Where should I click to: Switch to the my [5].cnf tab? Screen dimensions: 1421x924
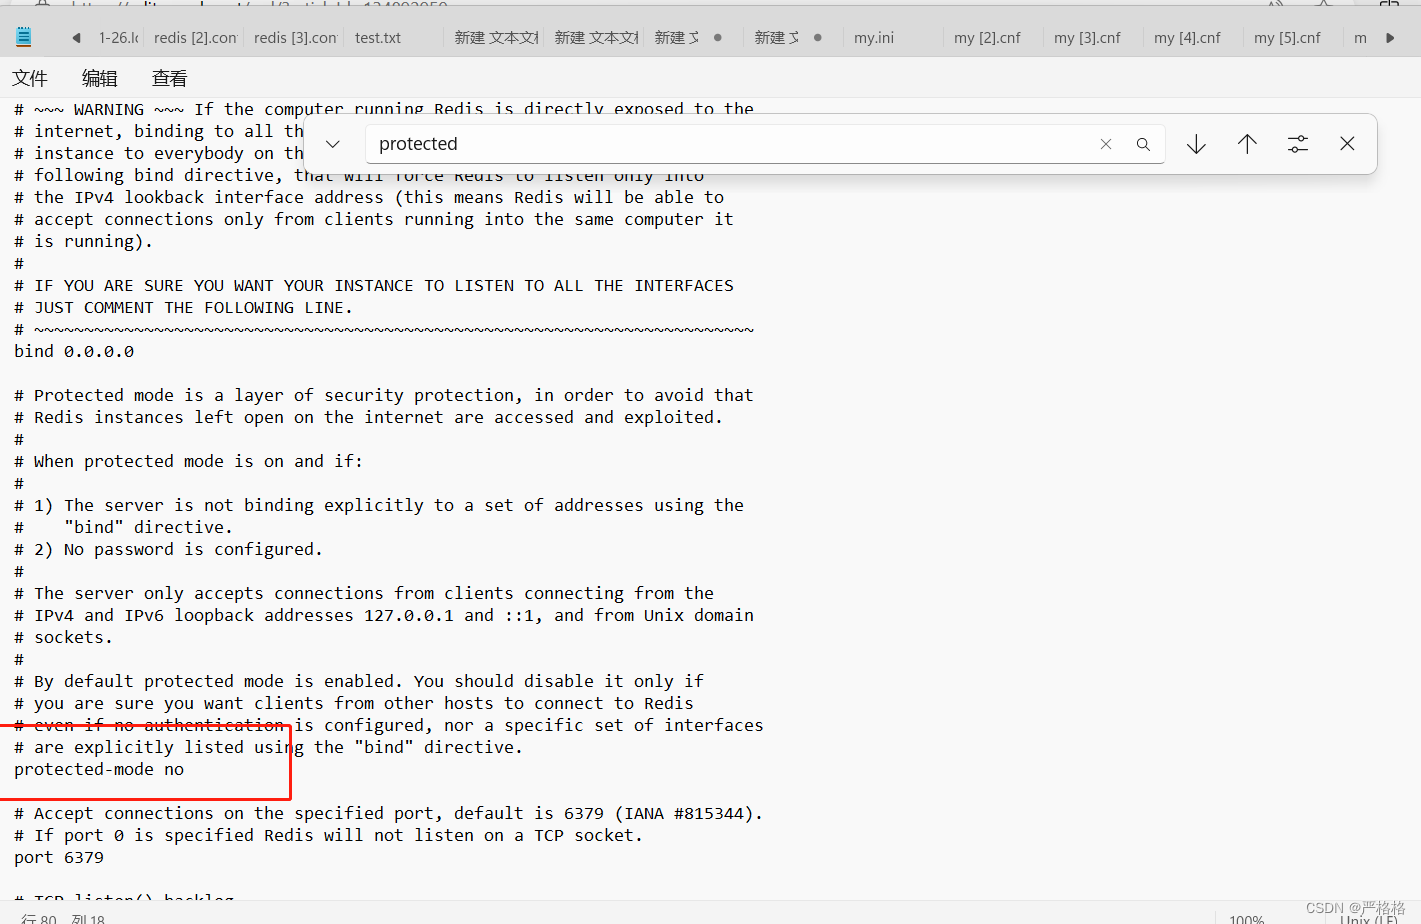tap(1287, 38)
